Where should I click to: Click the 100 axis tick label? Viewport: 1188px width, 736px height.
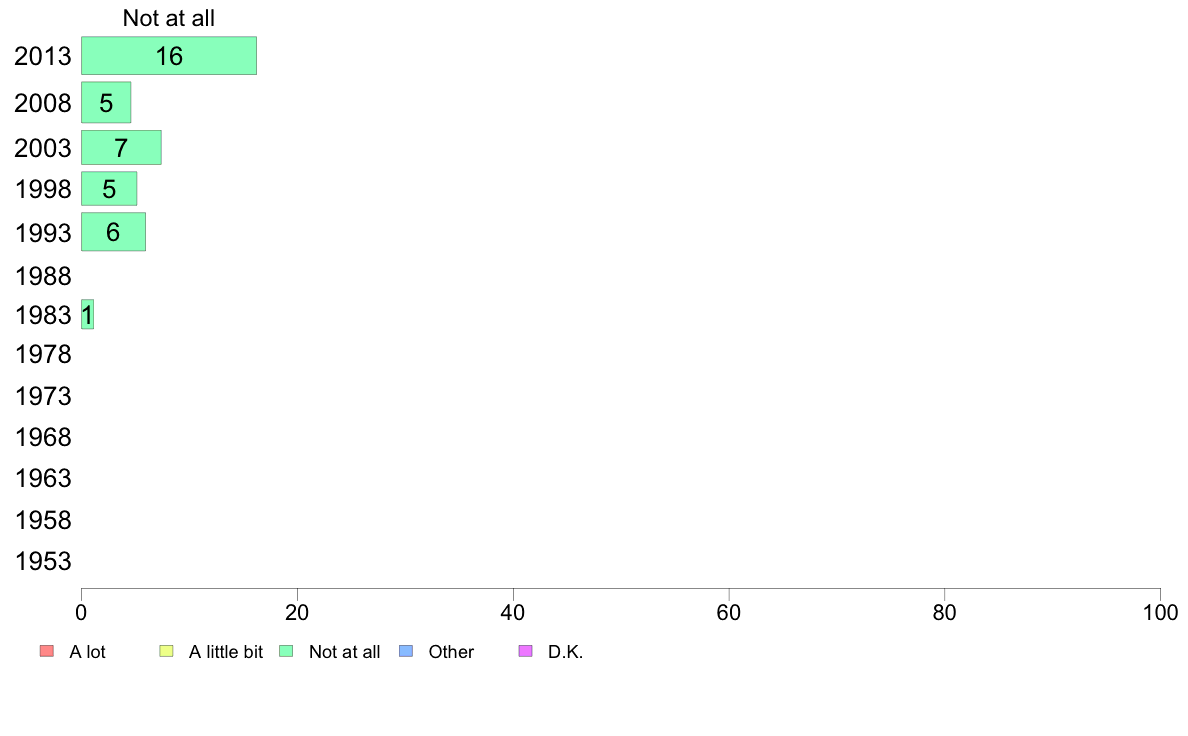[1160, 612]
